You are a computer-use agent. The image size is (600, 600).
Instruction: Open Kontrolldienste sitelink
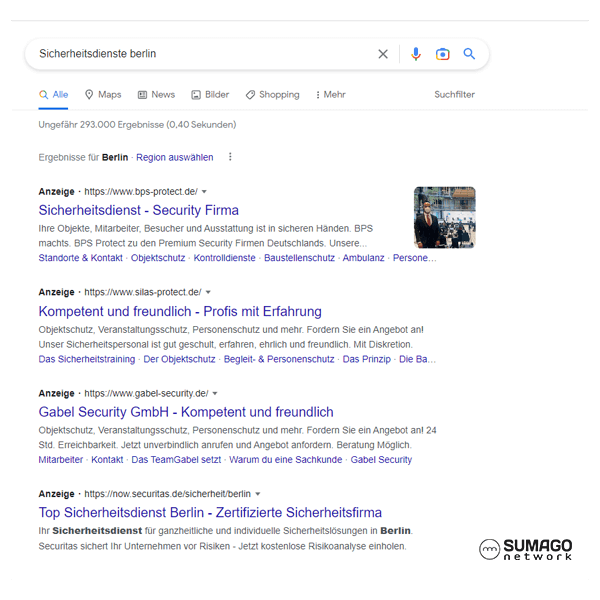(x=225, y=258)
